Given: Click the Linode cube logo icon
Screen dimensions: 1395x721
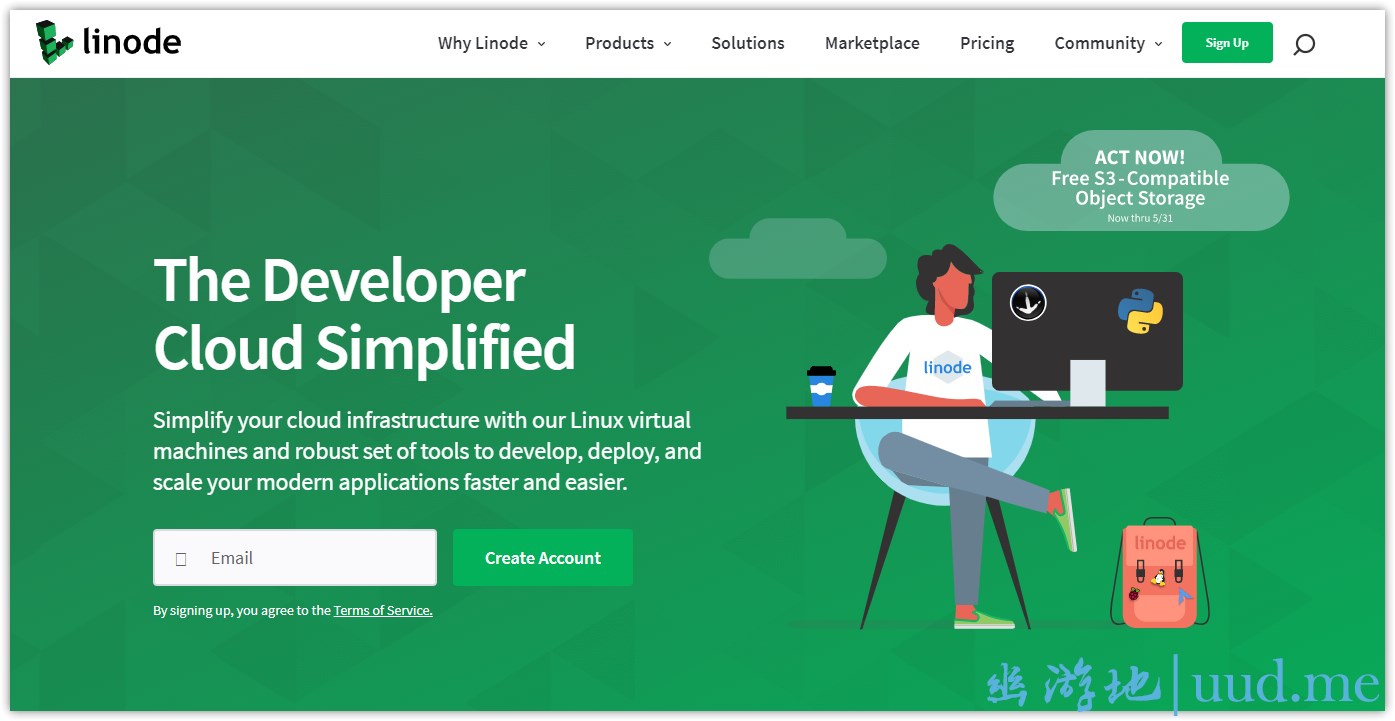Looking at the screenshot, I should (55, 42).
